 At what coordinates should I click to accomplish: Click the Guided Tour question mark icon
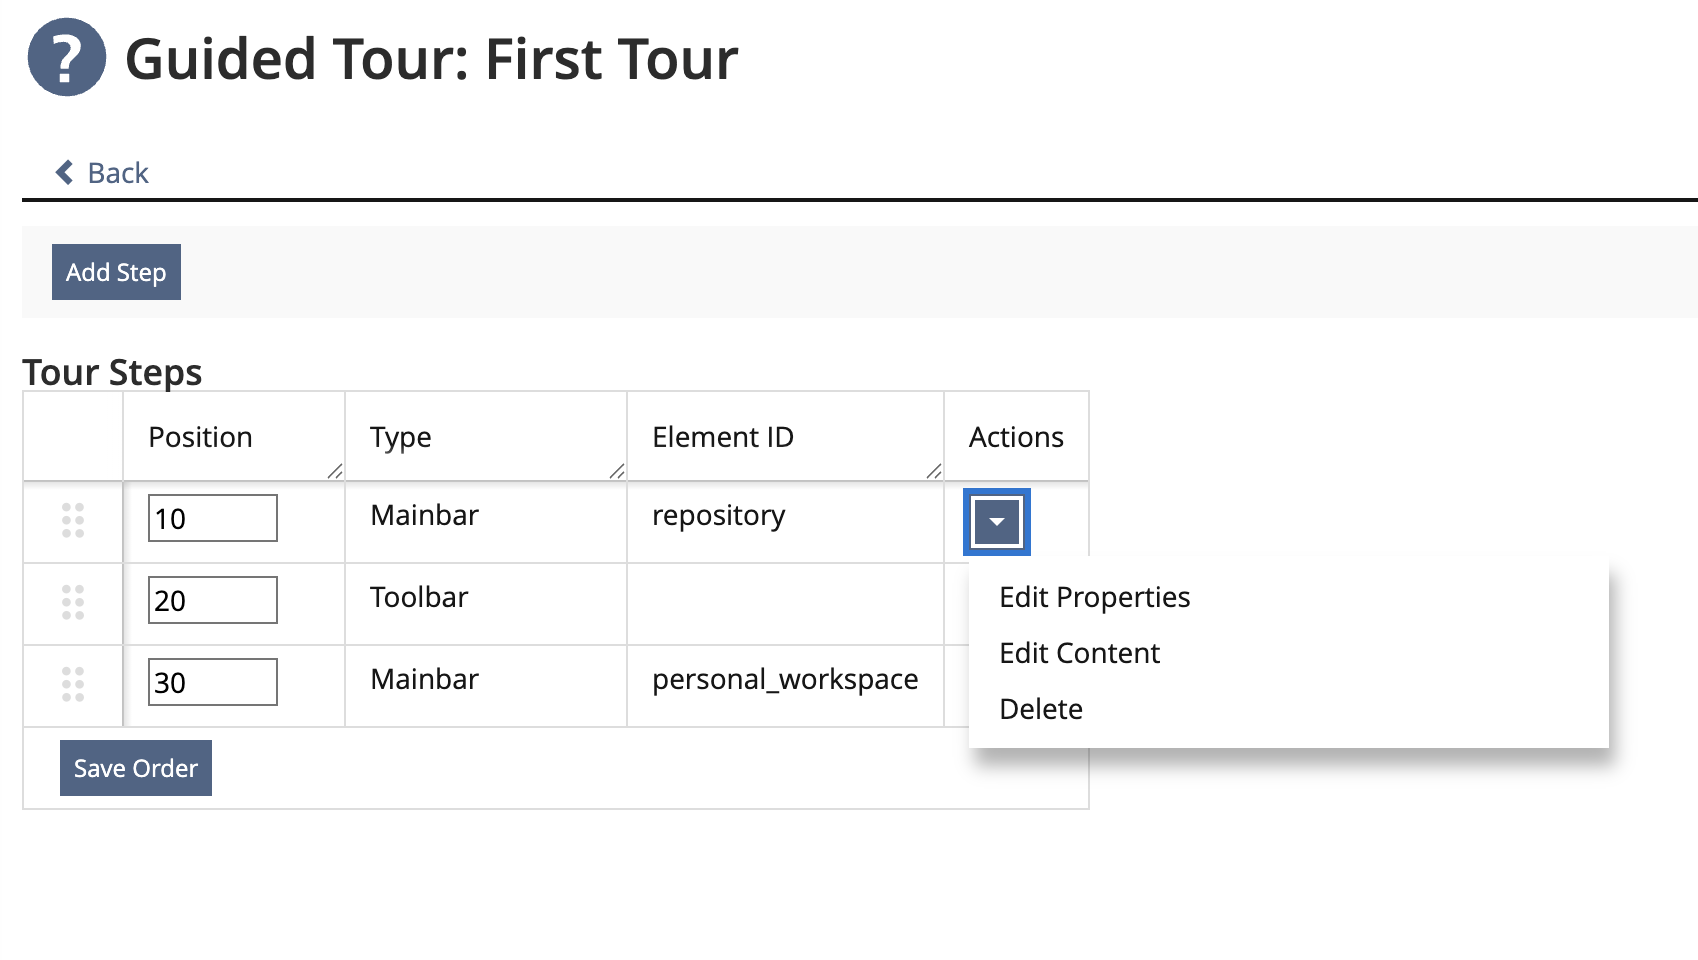[66, 58]
